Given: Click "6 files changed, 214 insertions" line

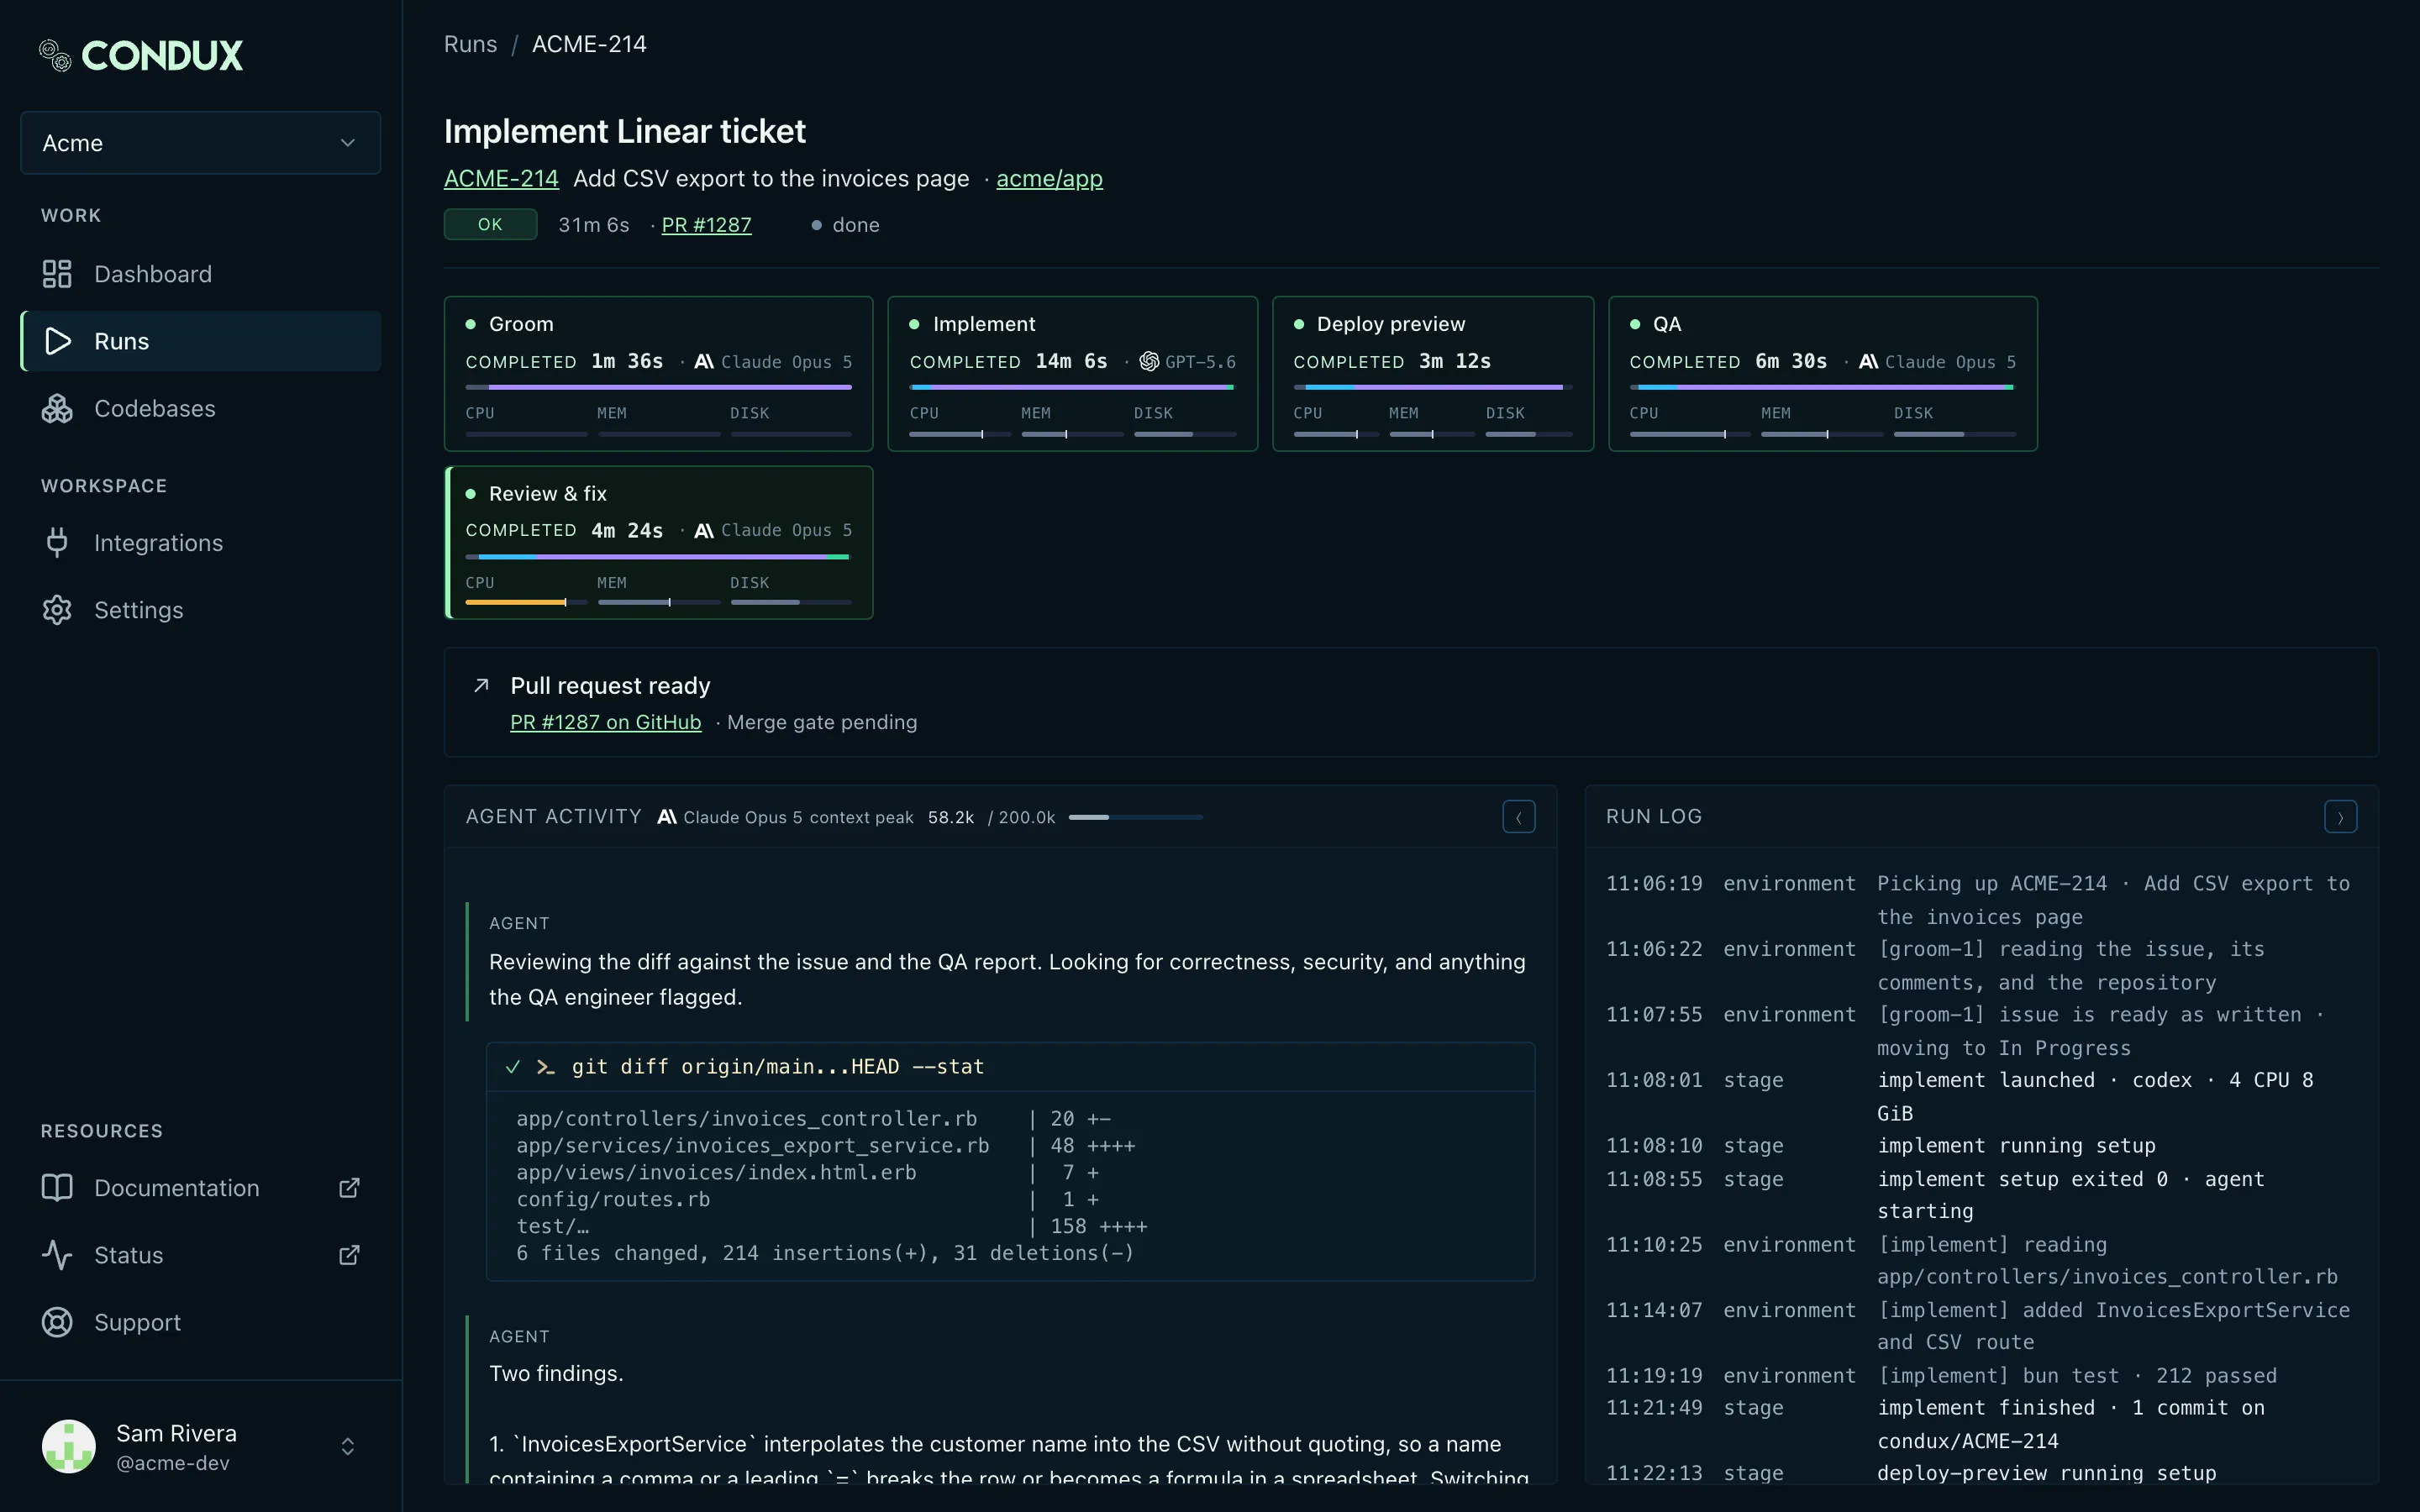Looking at the screenshot, I should (x=825, y=1253).
